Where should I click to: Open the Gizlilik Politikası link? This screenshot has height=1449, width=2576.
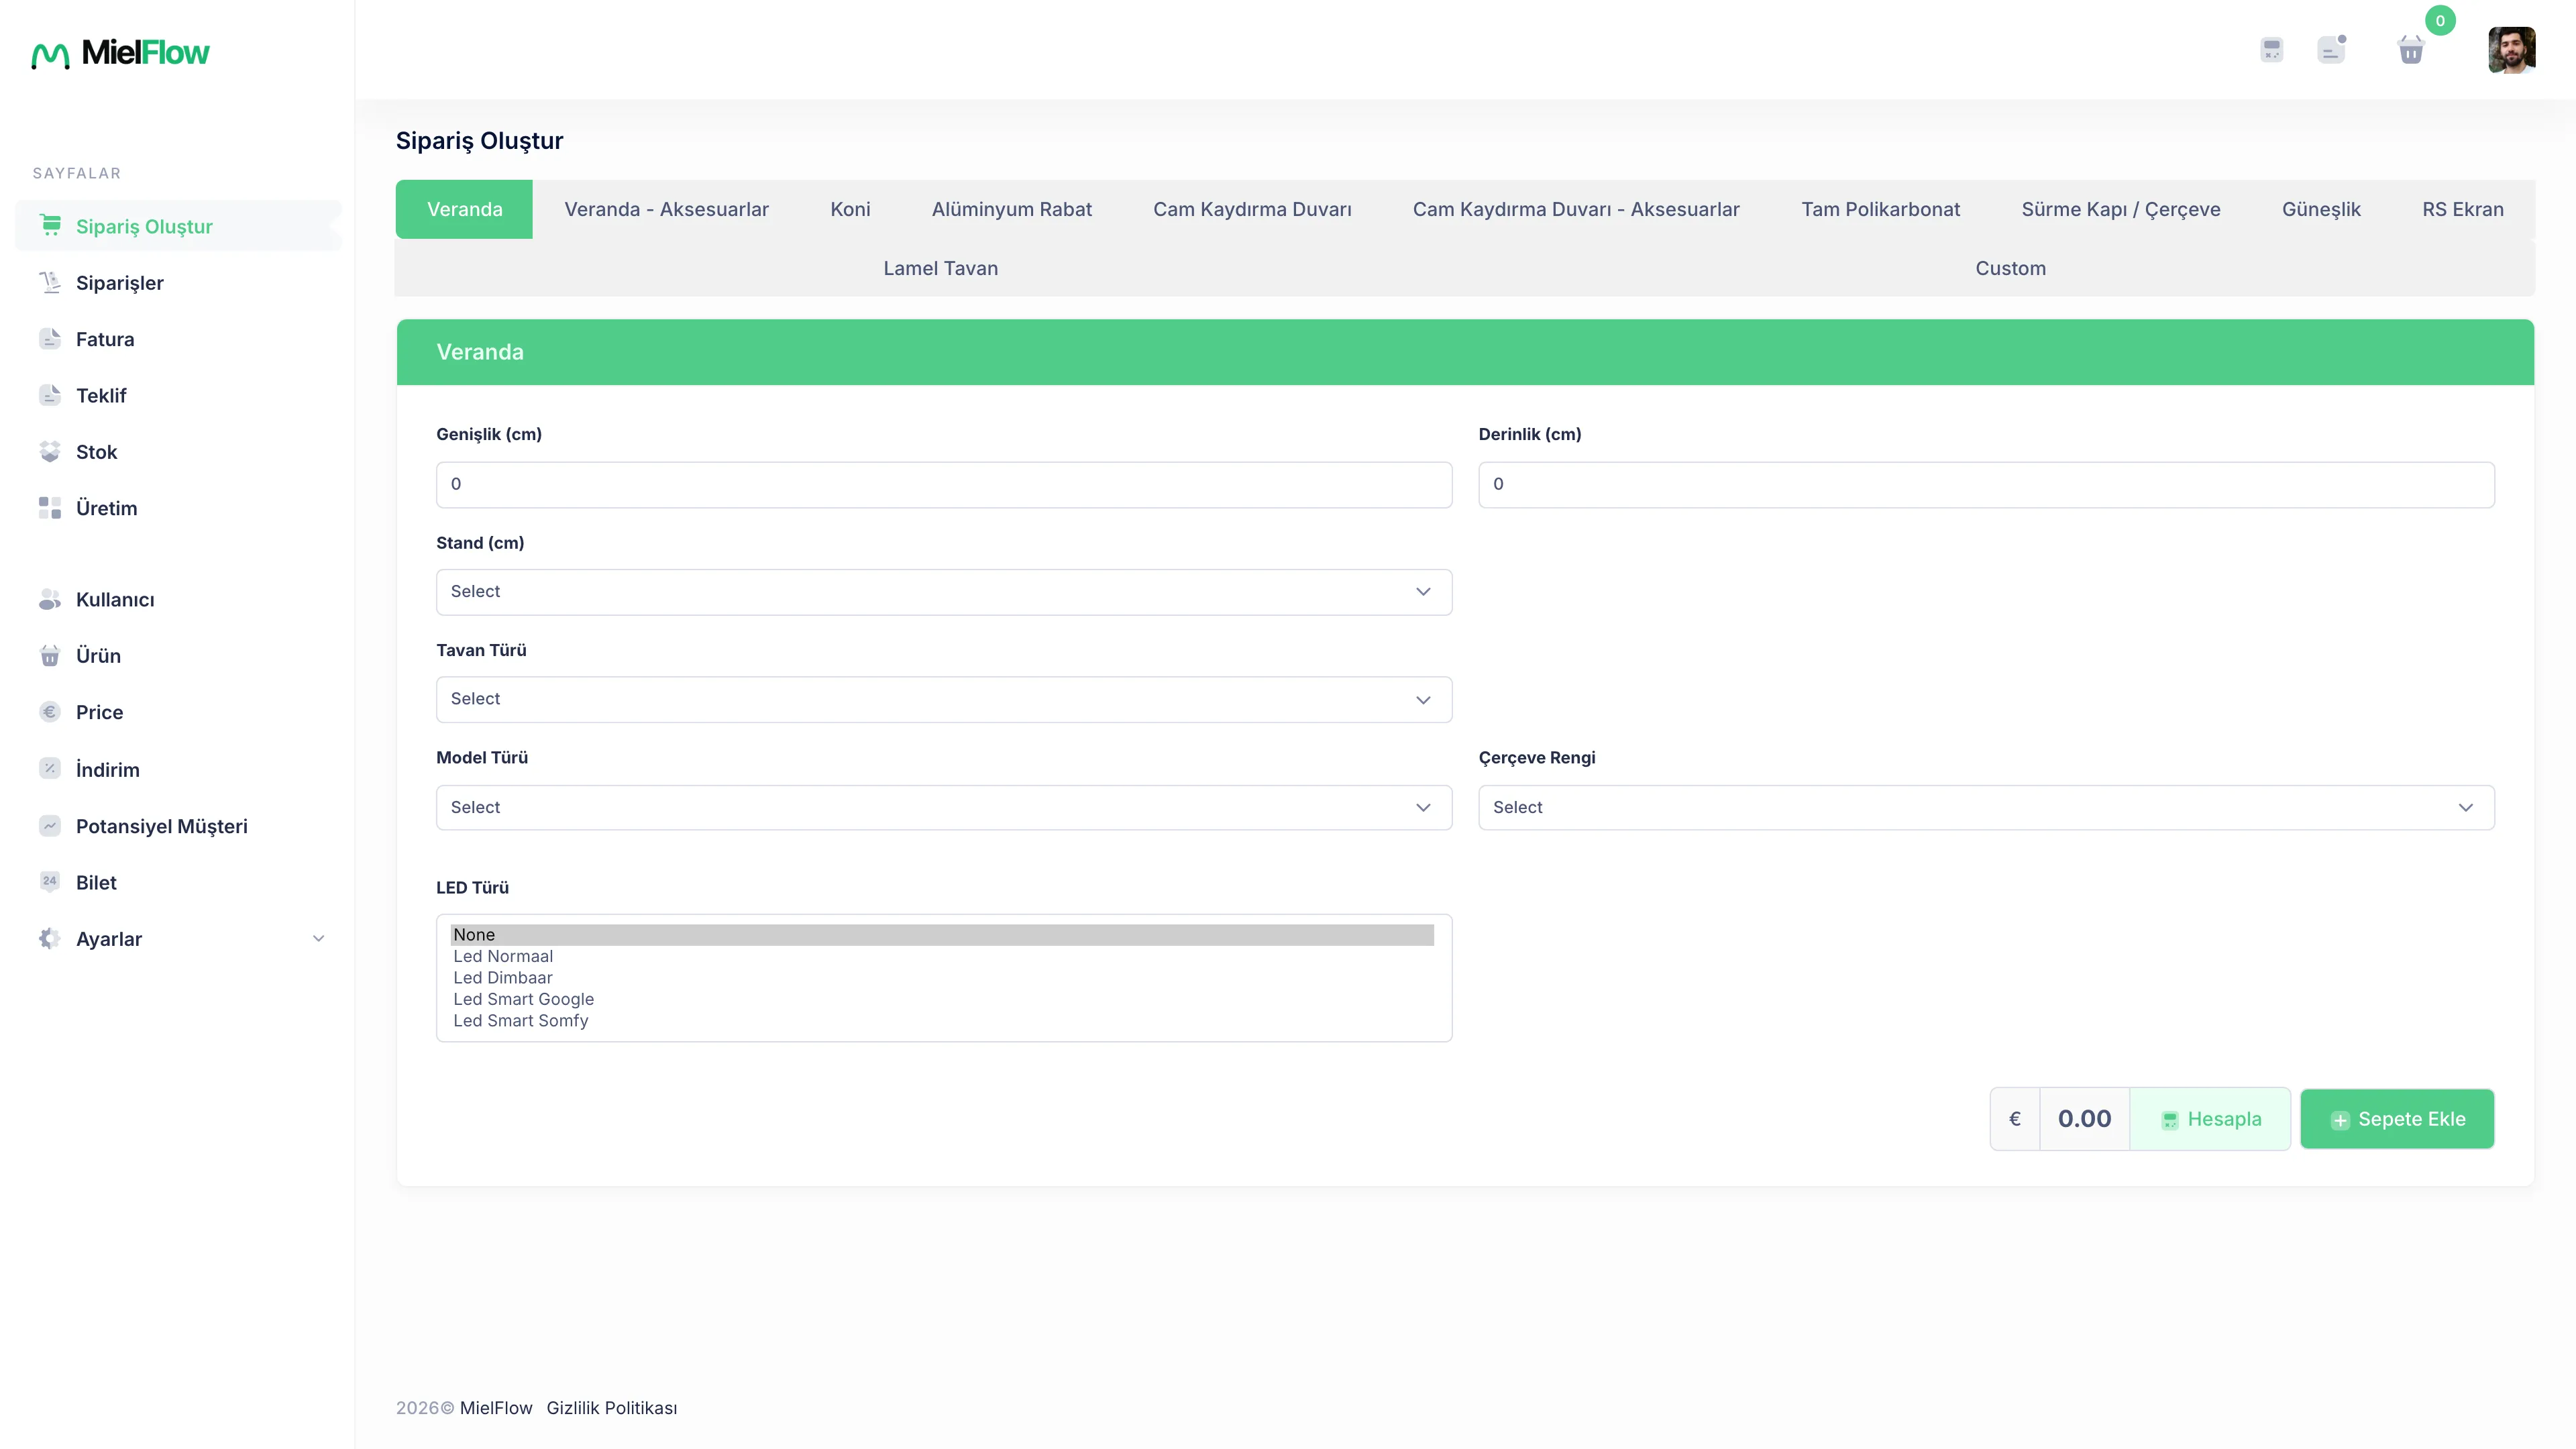[x=612, y=1408]
